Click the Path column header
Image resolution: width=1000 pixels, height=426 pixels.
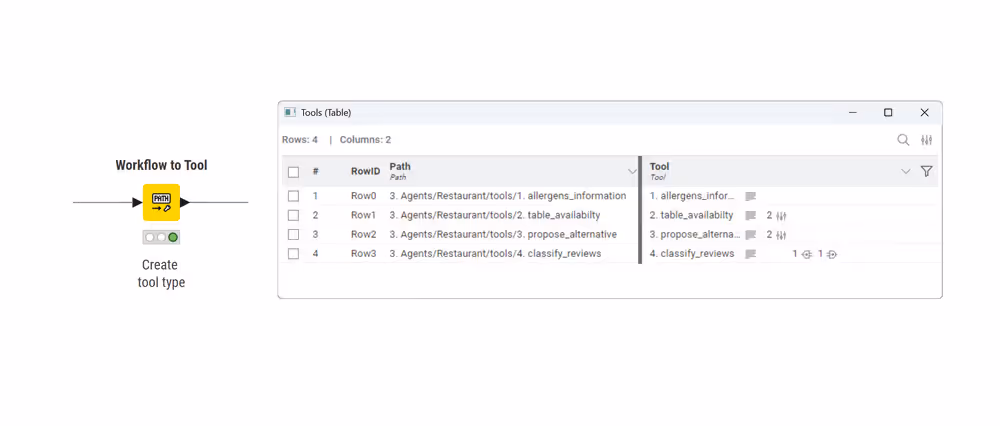tap(400, 171)
